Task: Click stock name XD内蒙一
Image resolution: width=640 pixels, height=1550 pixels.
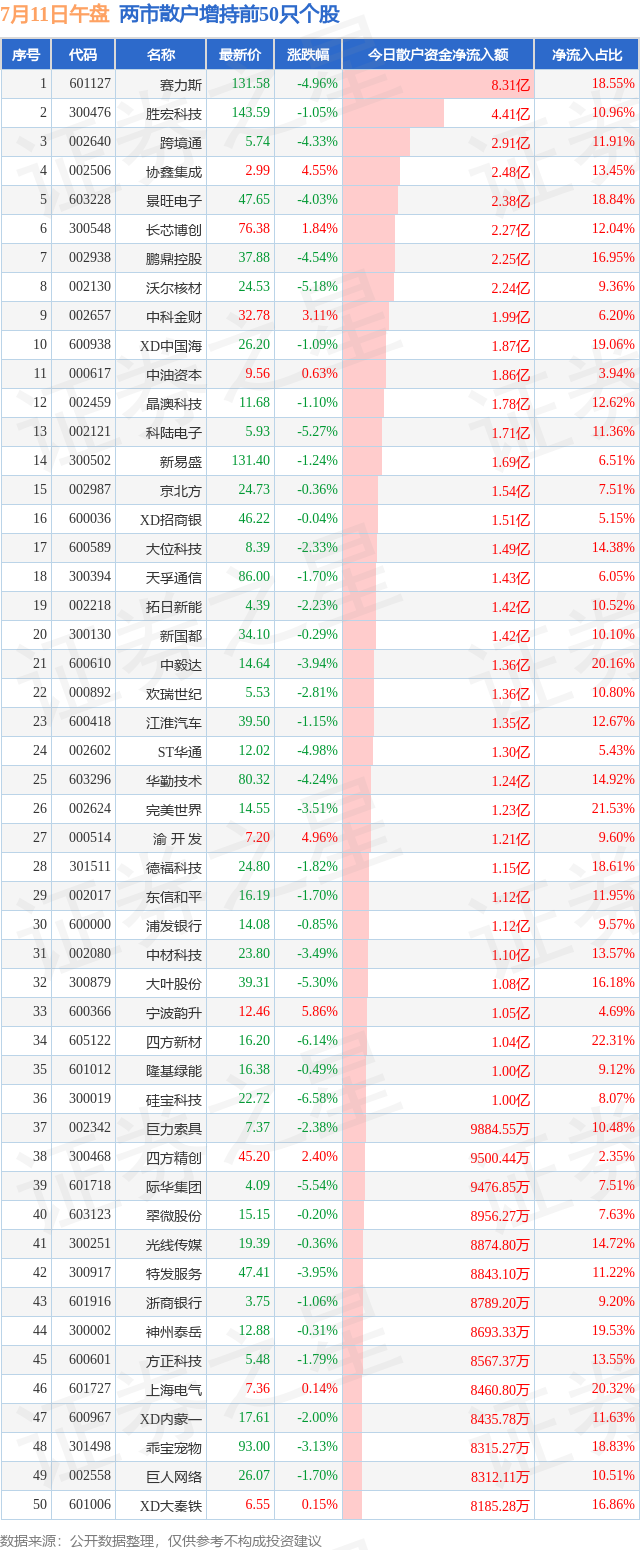Action: [171, 1419]
